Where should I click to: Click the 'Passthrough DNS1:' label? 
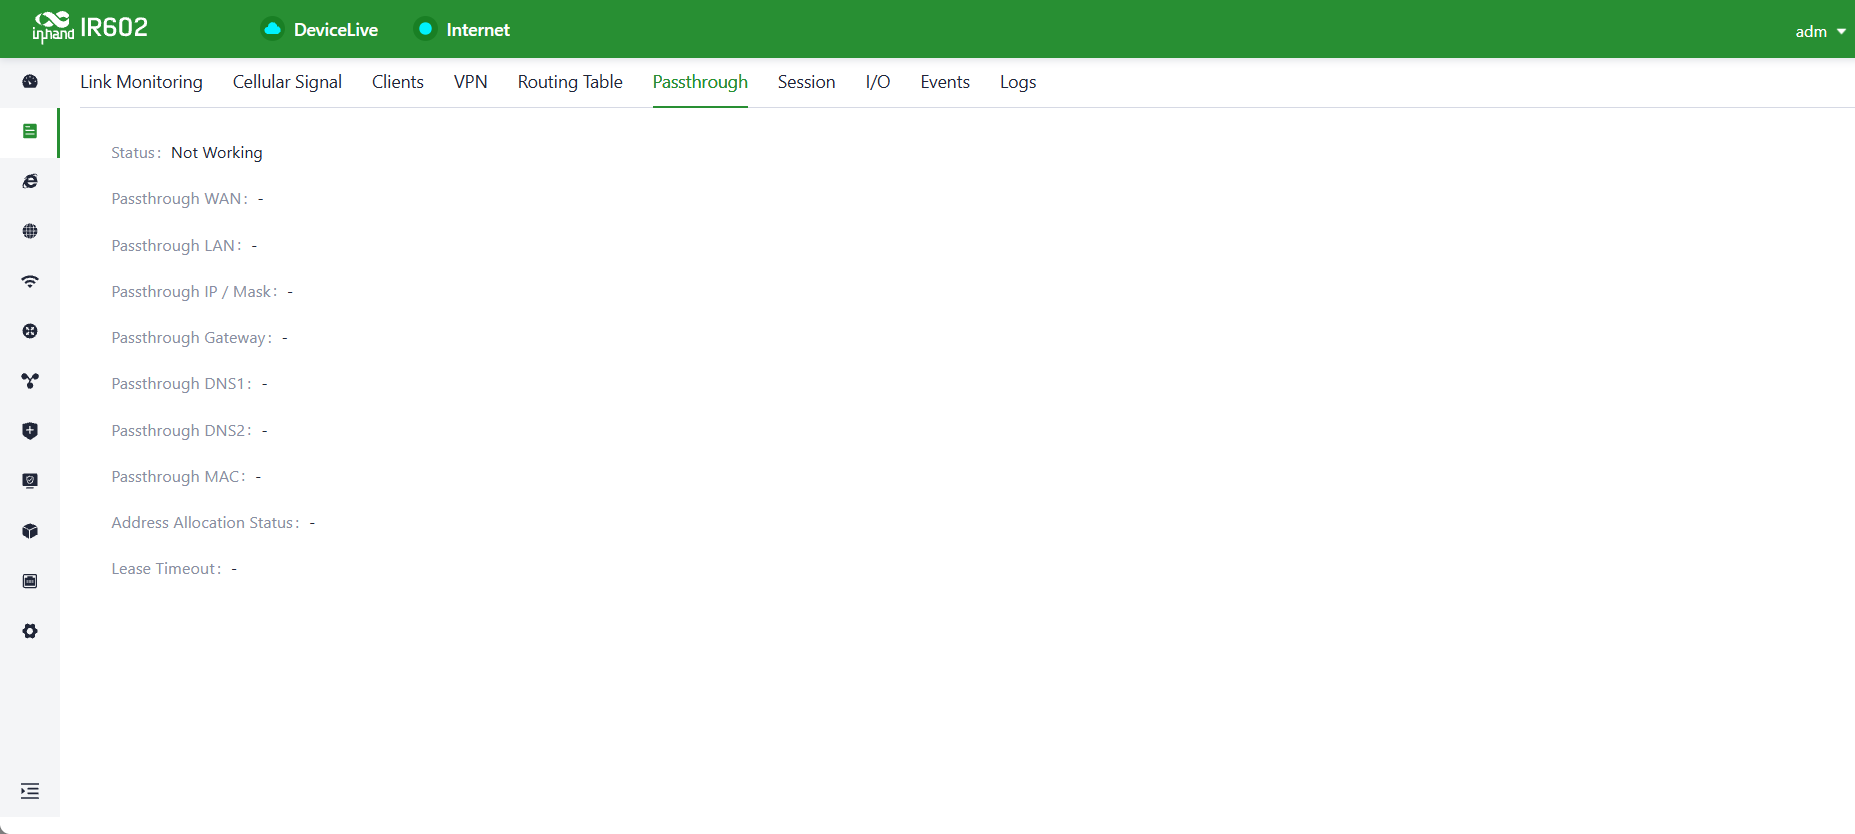[182, 384]
